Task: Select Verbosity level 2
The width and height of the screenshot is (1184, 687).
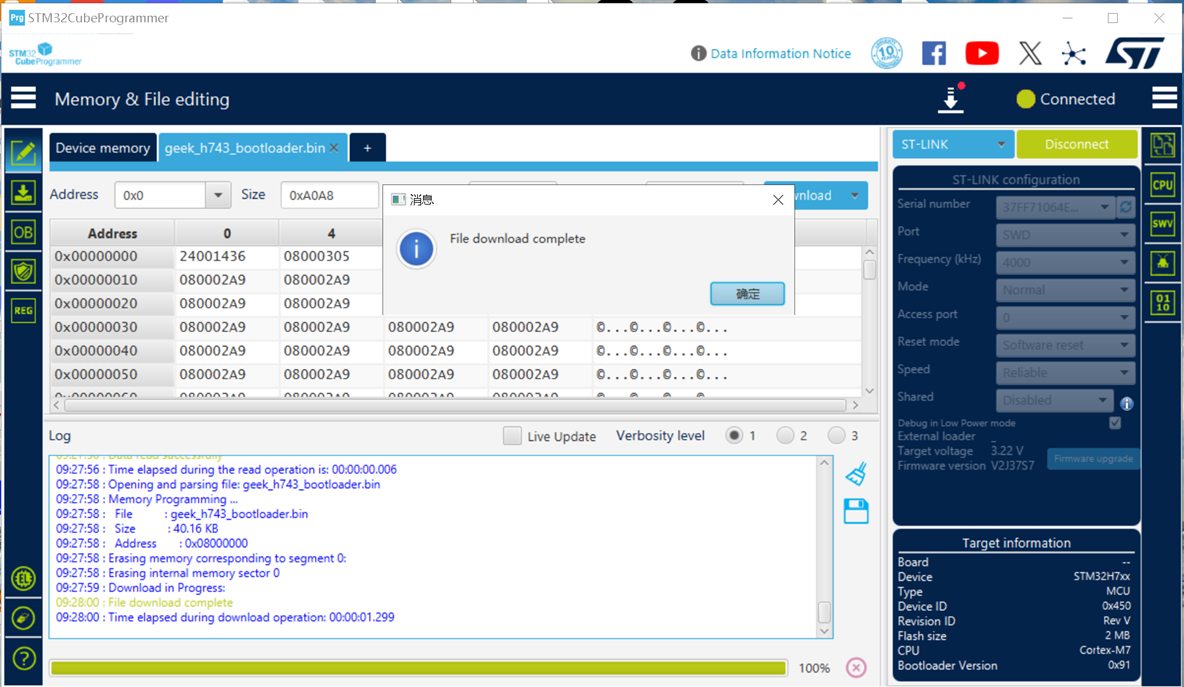Action: (785, 436)
